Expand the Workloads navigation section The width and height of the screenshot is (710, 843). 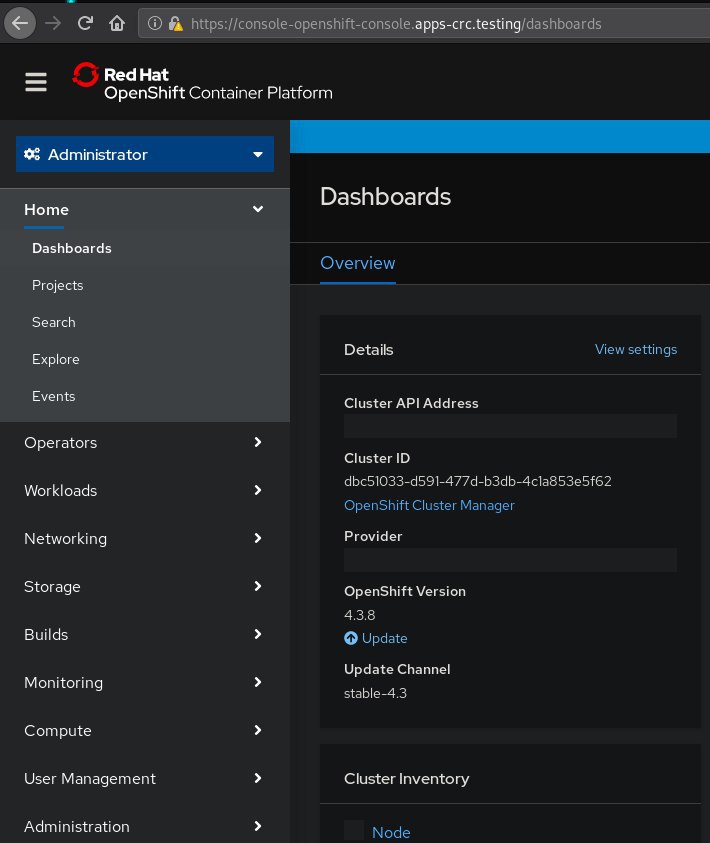(145, 490)
